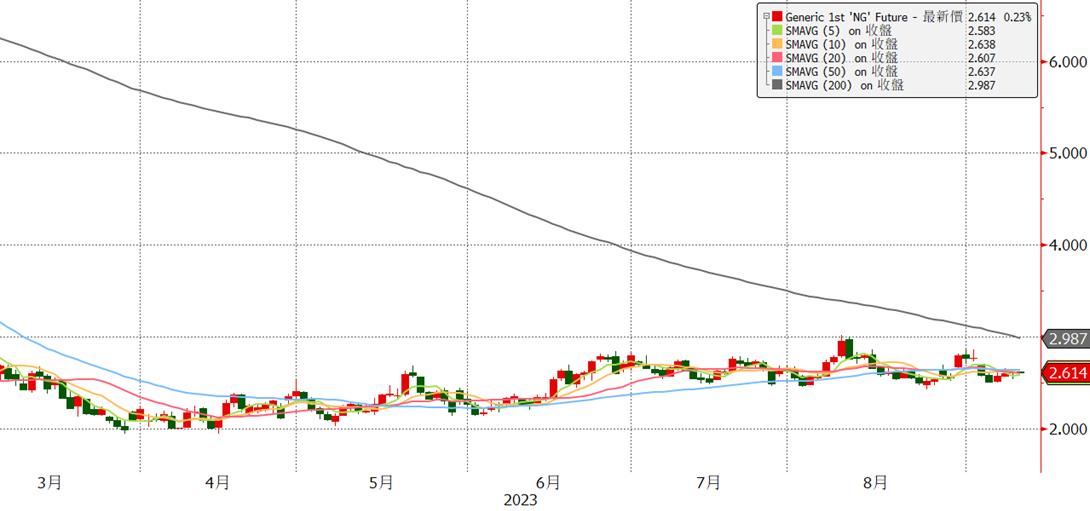The height and width of the screenshot is (511, 1090).
Task: Click the 3月 date axis label
Action: (x=49, y=482)
